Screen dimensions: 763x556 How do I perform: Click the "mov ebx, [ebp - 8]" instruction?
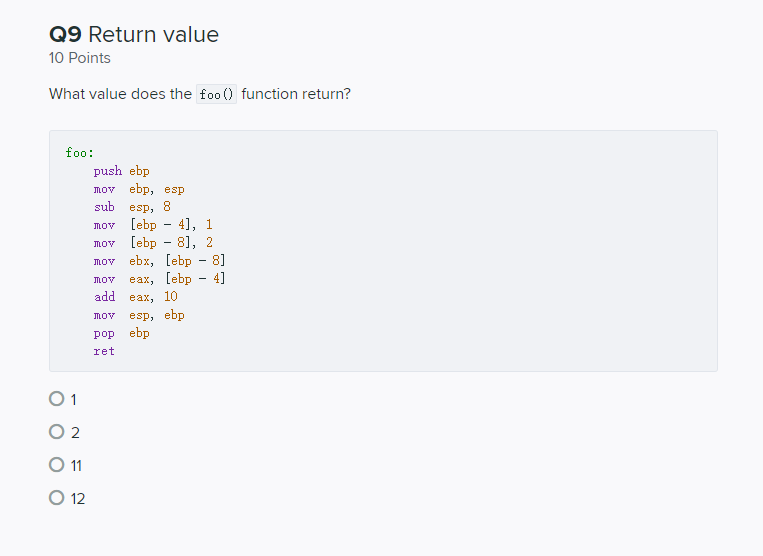[160, 261]
